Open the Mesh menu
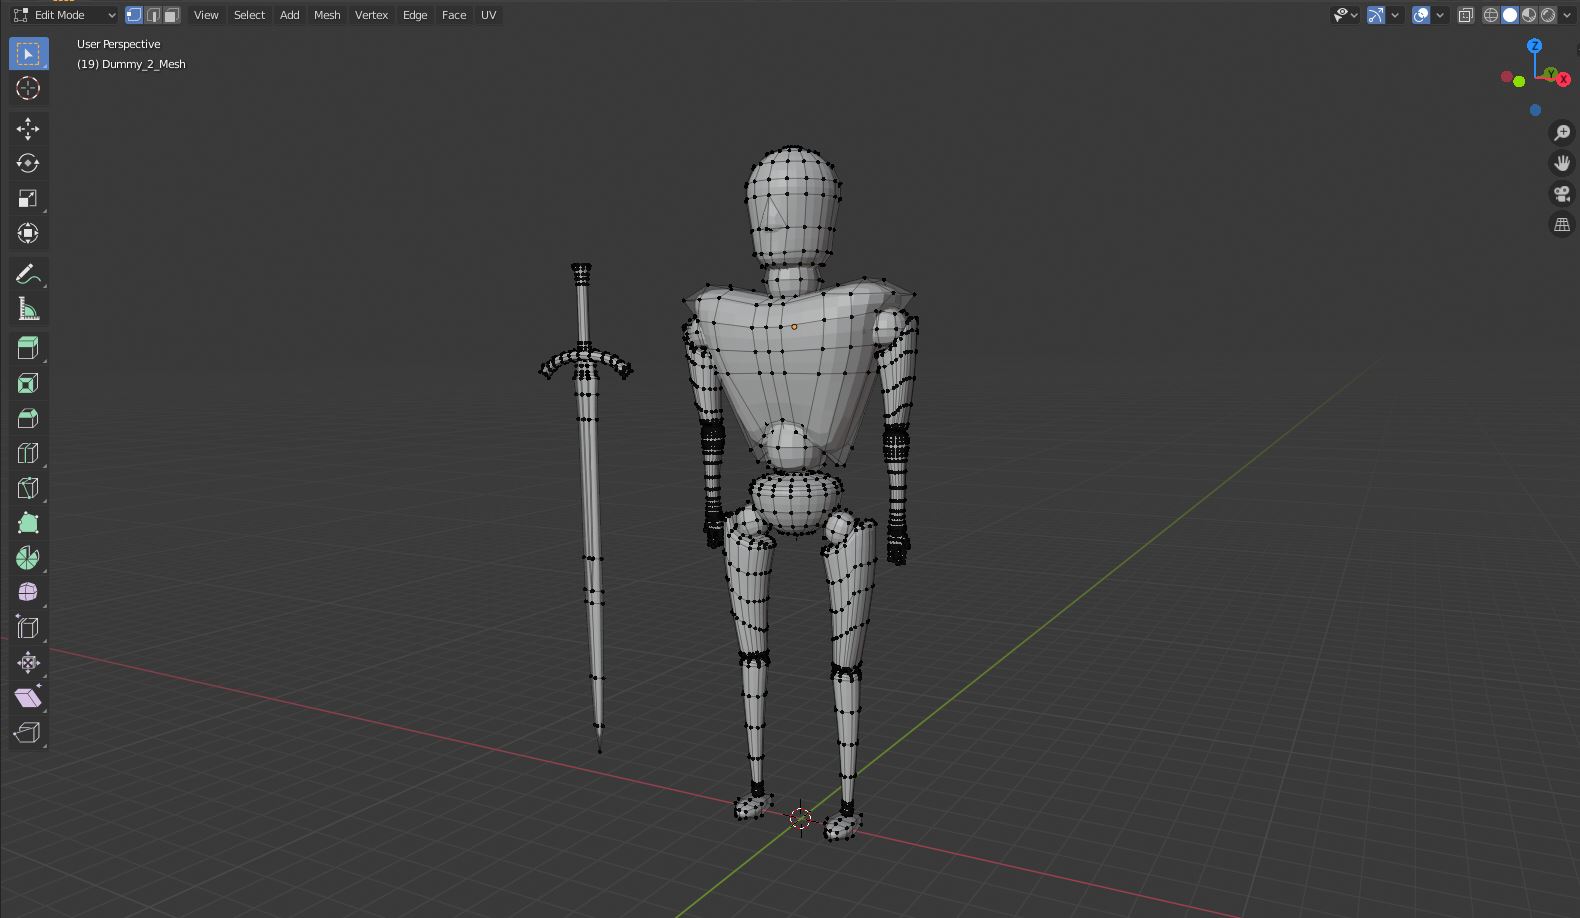The image size is (1580, 918). coord(327,15)
